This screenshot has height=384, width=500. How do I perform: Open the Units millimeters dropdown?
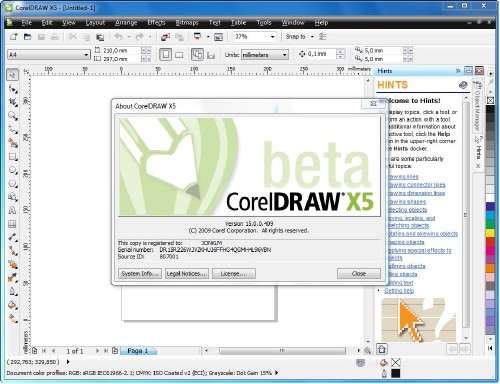coord(265,55)
